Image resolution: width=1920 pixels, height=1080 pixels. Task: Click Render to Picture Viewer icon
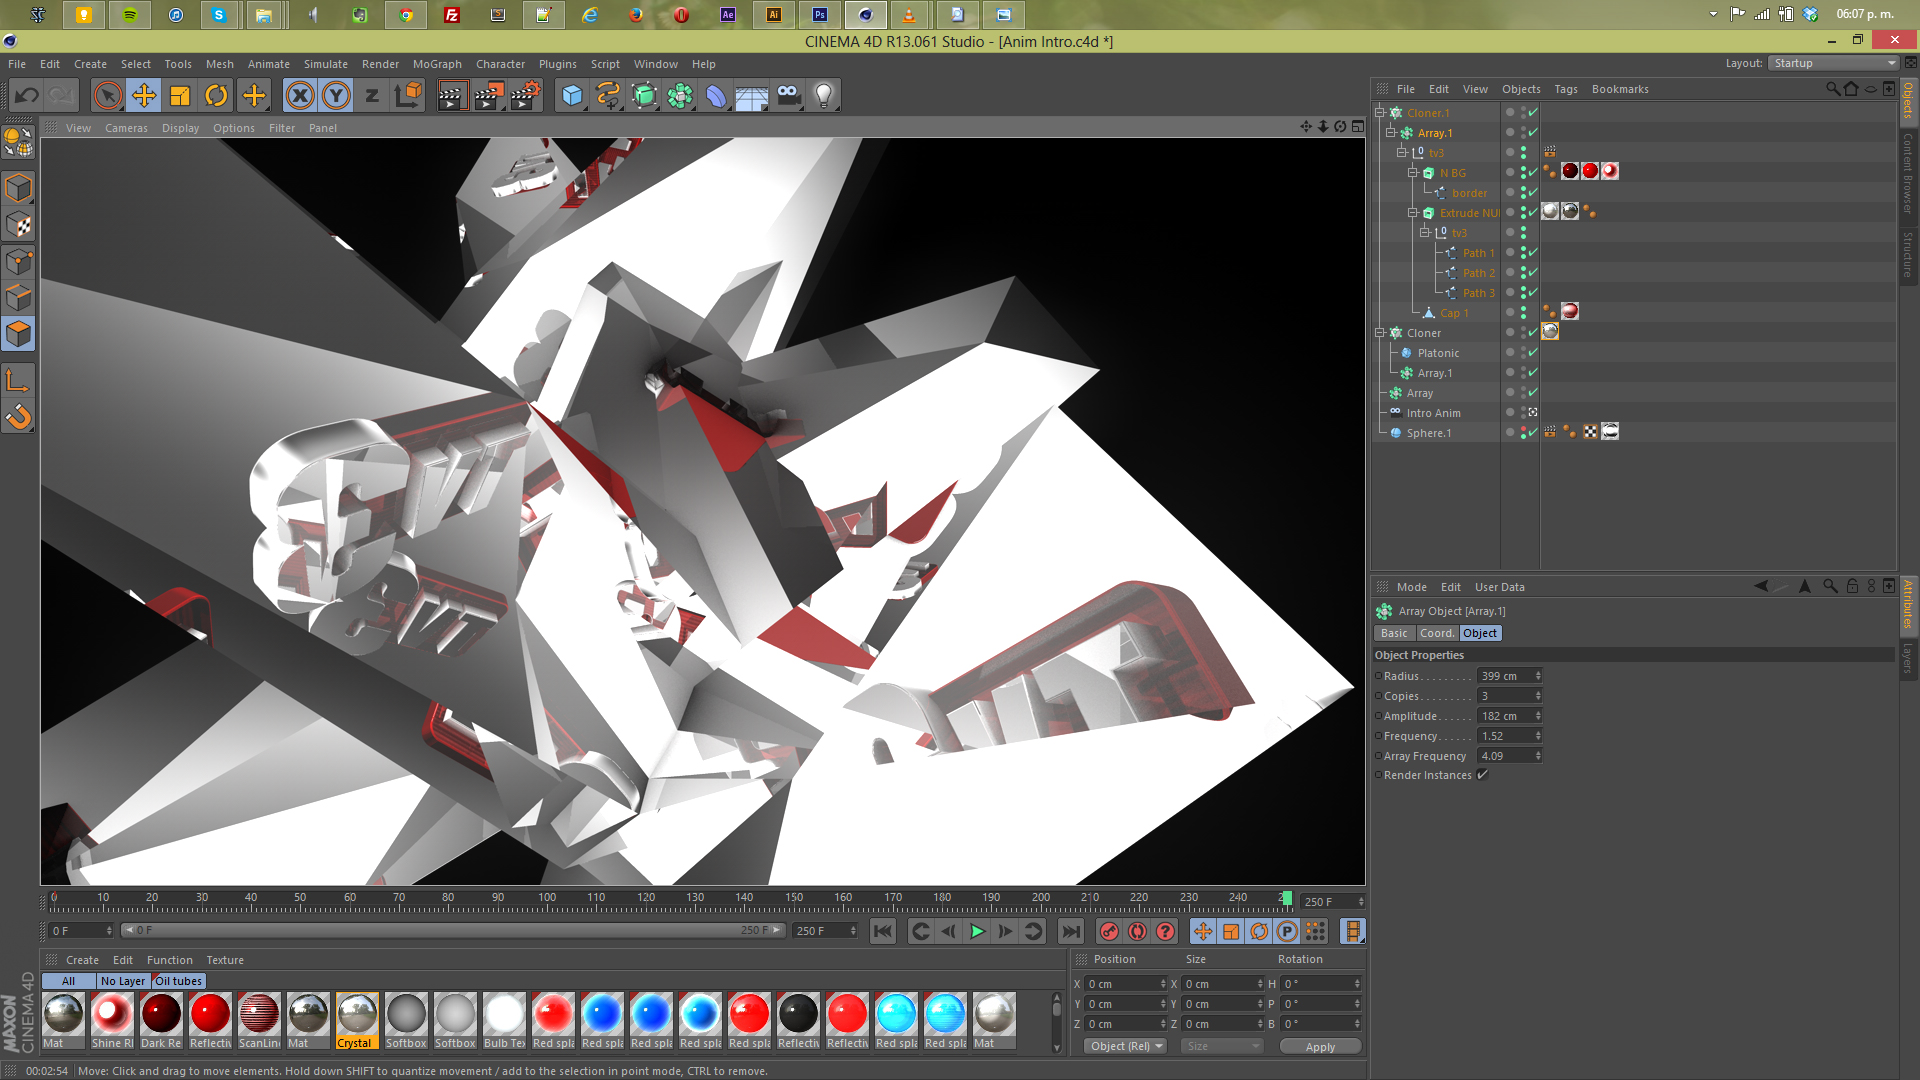[x=489, y=96]
